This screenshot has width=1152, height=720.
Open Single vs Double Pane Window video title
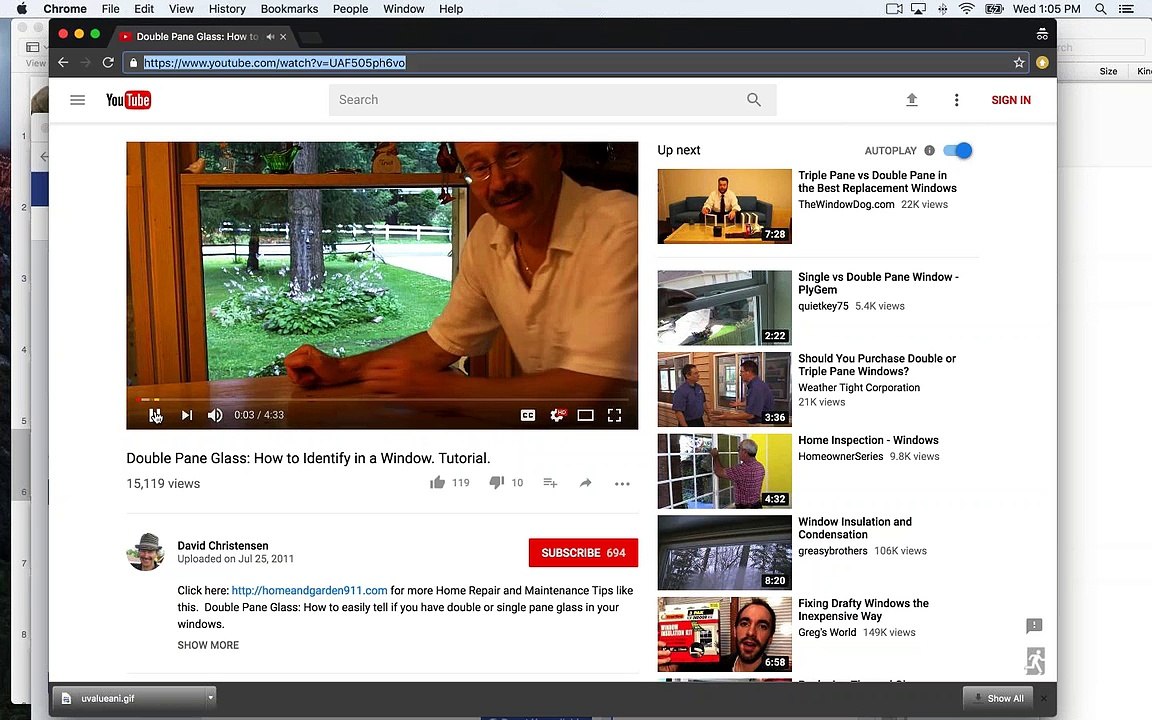pos(878,283)
